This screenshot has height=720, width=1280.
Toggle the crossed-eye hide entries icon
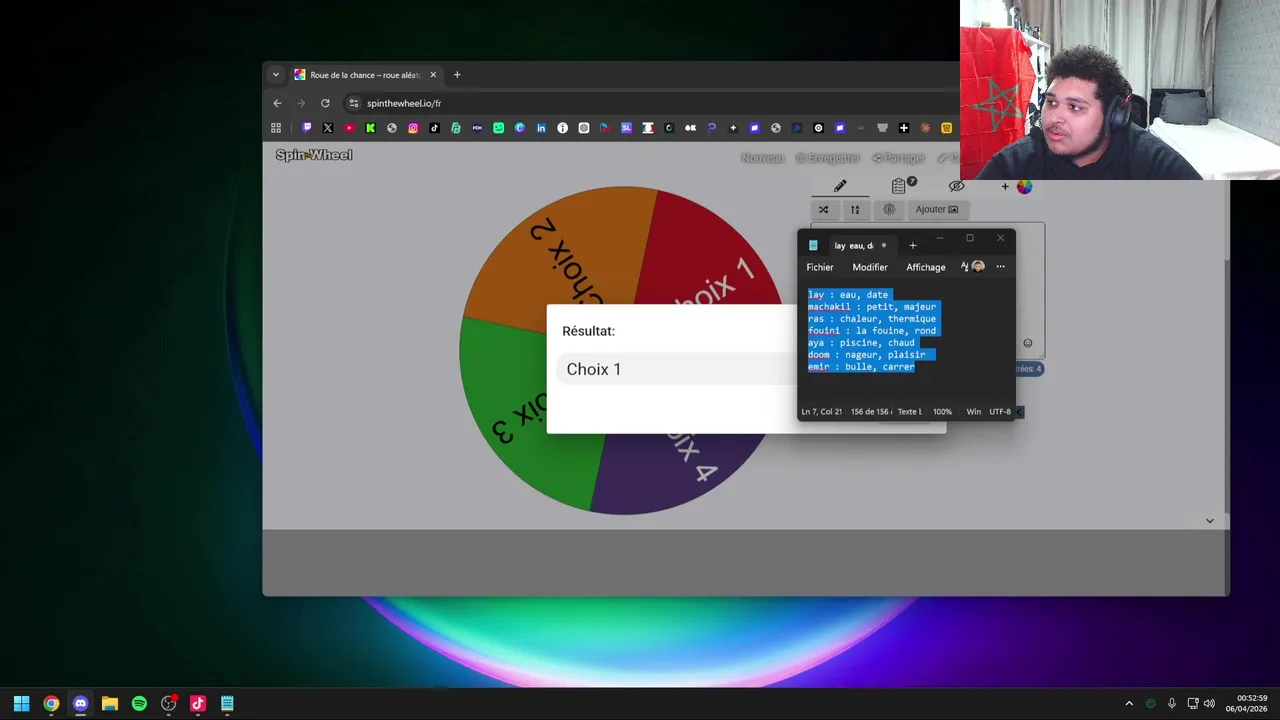tap(956, 186)
